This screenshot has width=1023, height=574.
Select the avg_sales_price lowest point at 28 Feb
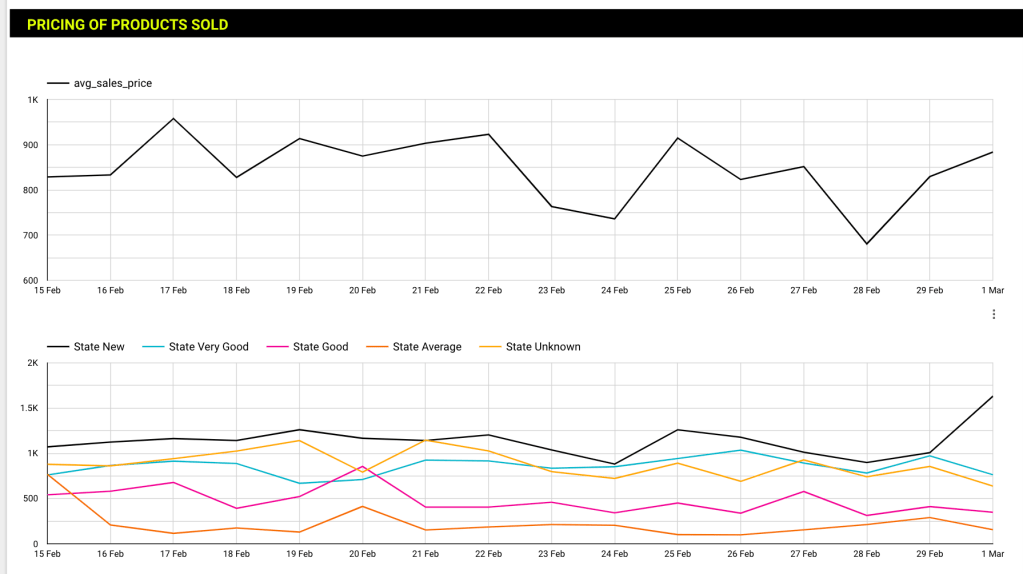(x=867, y=244)
